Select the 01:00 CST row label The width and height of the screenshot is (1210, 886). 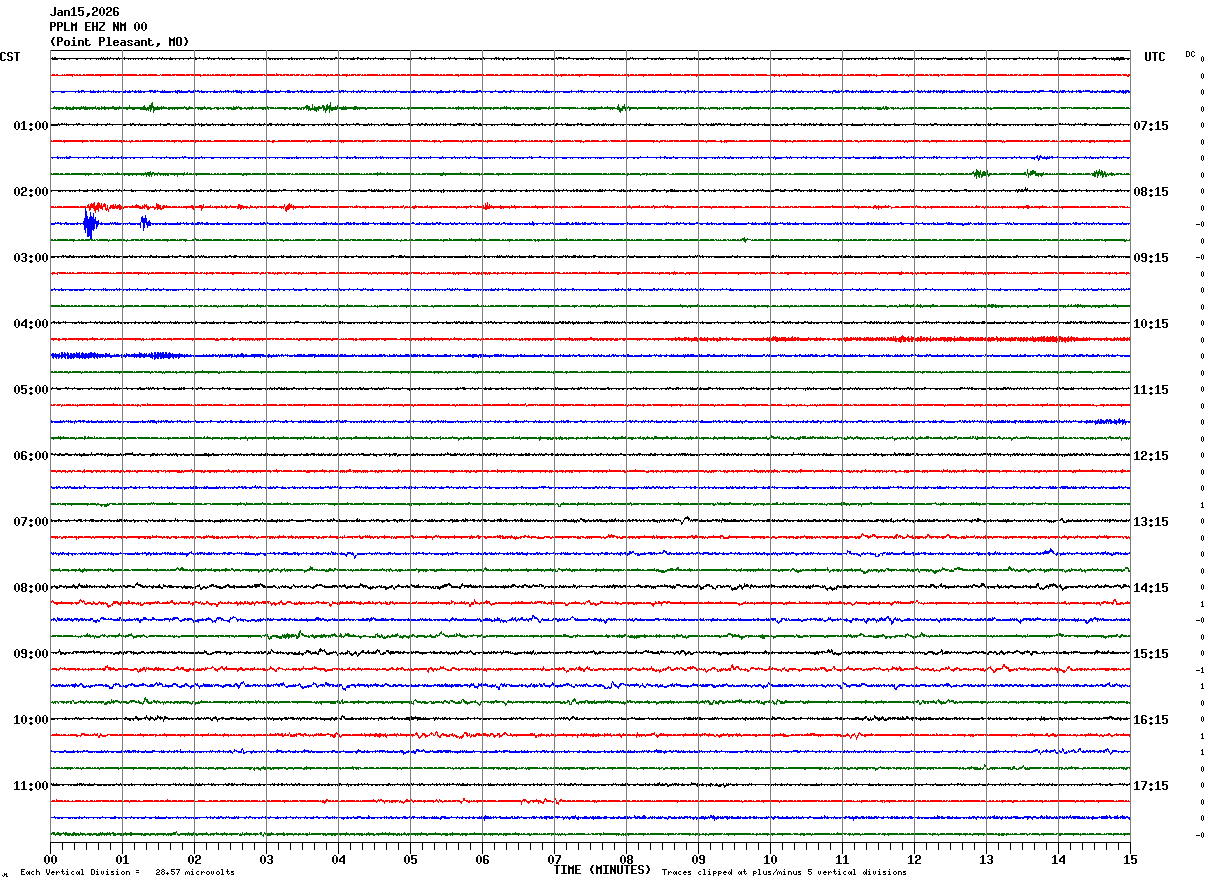coord(31,126)
